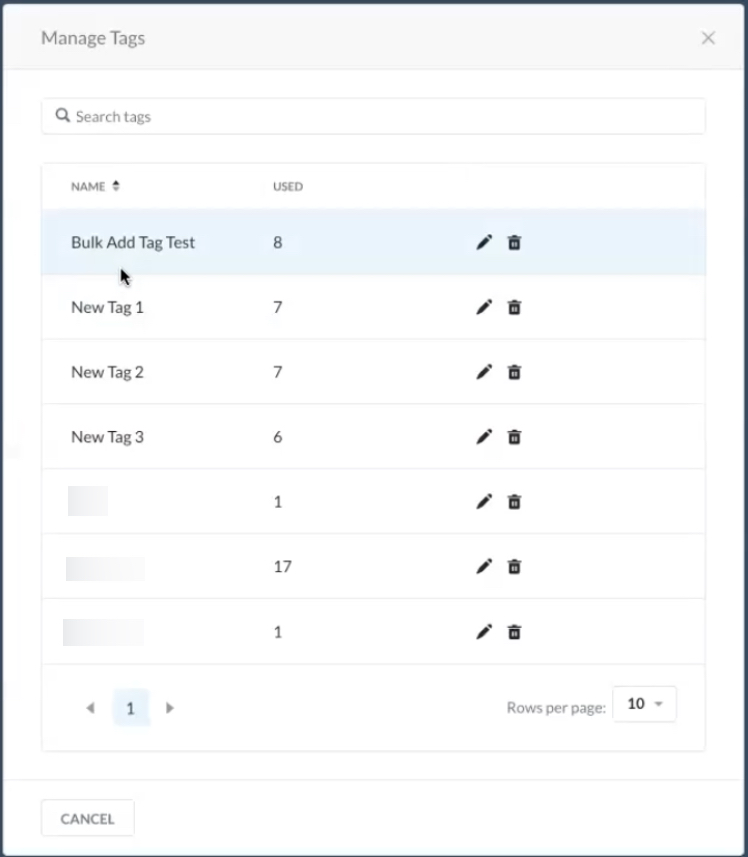Edit the "Bulk Add Tag Test" tag
748x857 pixels.
(484, 242)
